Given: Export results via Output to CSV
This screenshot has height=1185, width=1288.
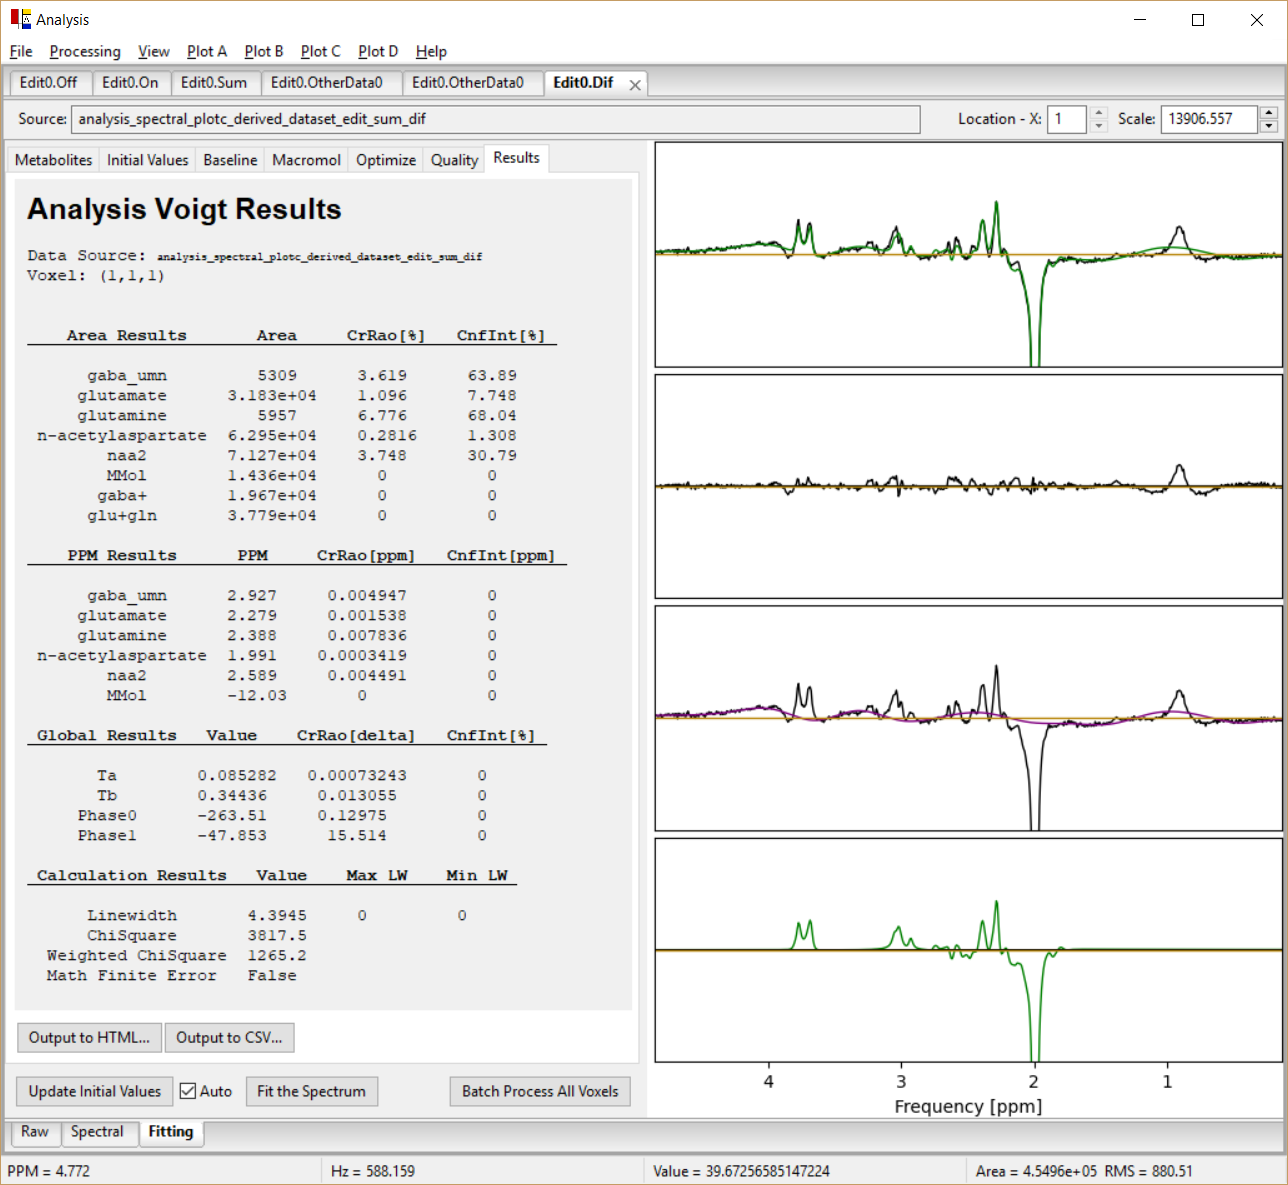Looking at the screenshot, I should pyautogui.click(x=229, y=1038).
